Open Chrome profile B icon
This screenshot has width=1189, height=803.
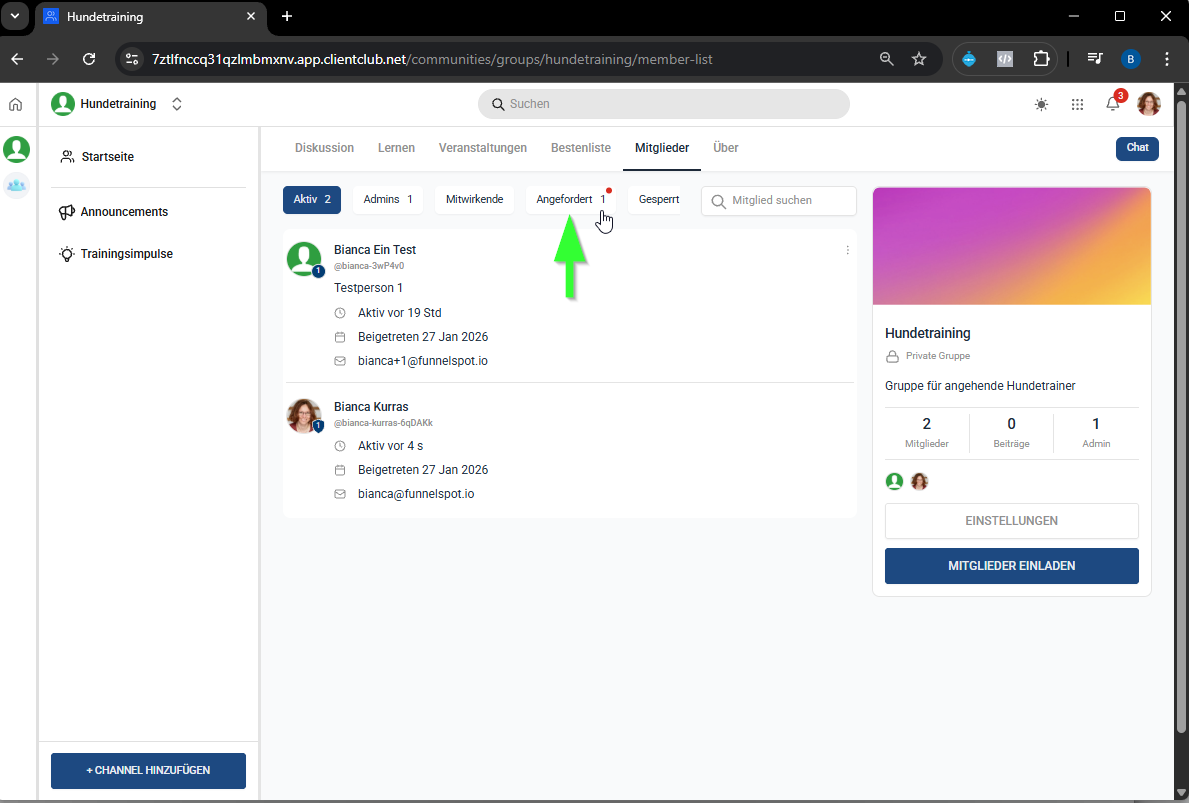[1131, 59]
